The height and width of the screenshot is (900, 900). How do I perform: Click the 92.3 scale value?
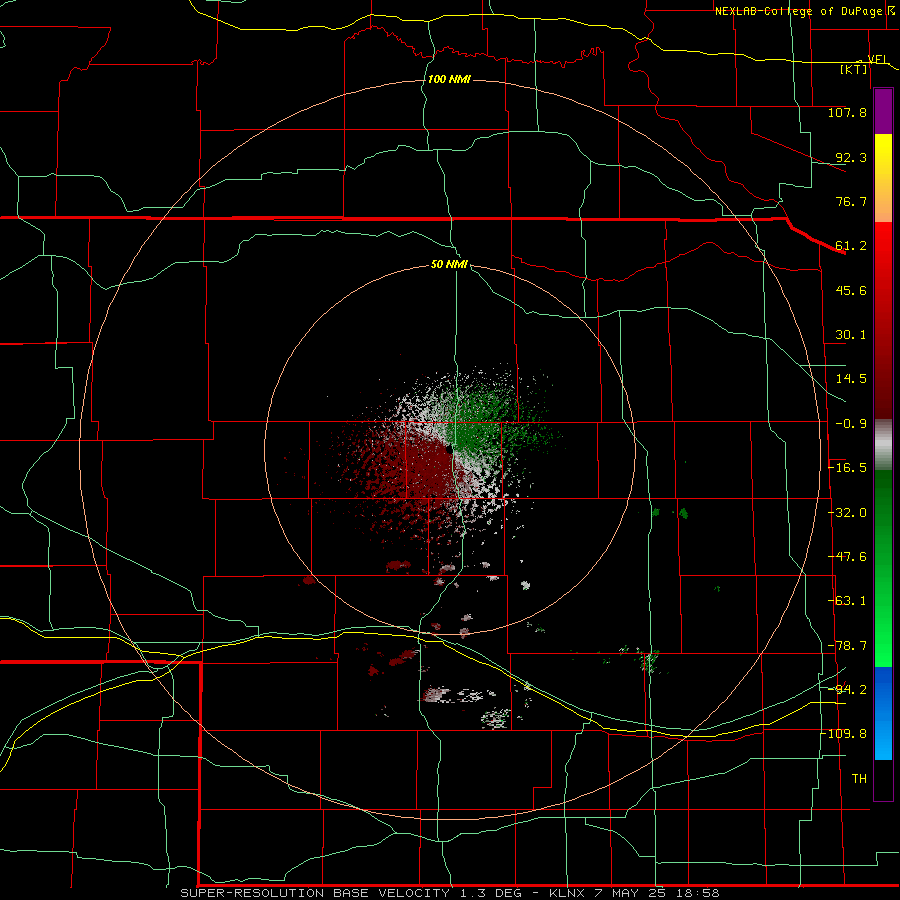851,157
